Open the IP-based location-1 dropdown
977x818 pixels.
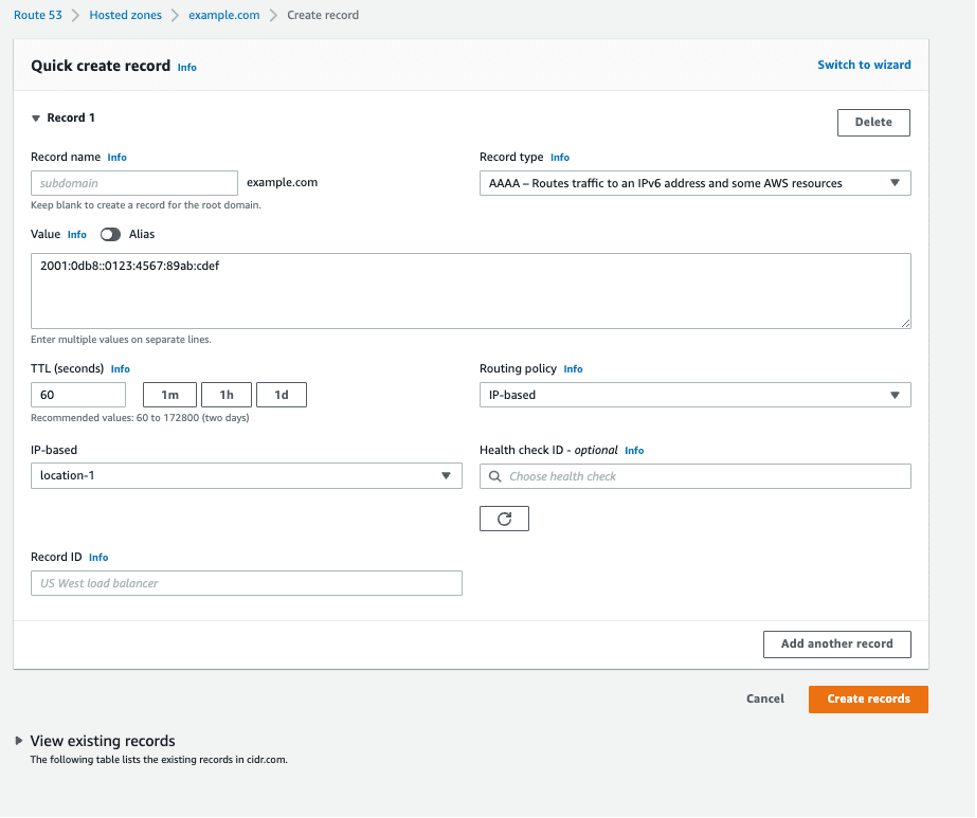pyautogui.click(x=247, y=475)
